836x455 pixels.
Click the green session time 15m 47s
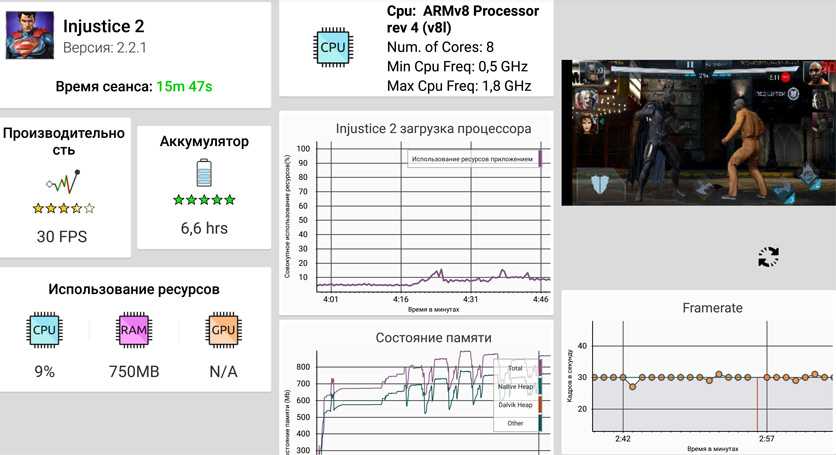click(x=184, y=86)
